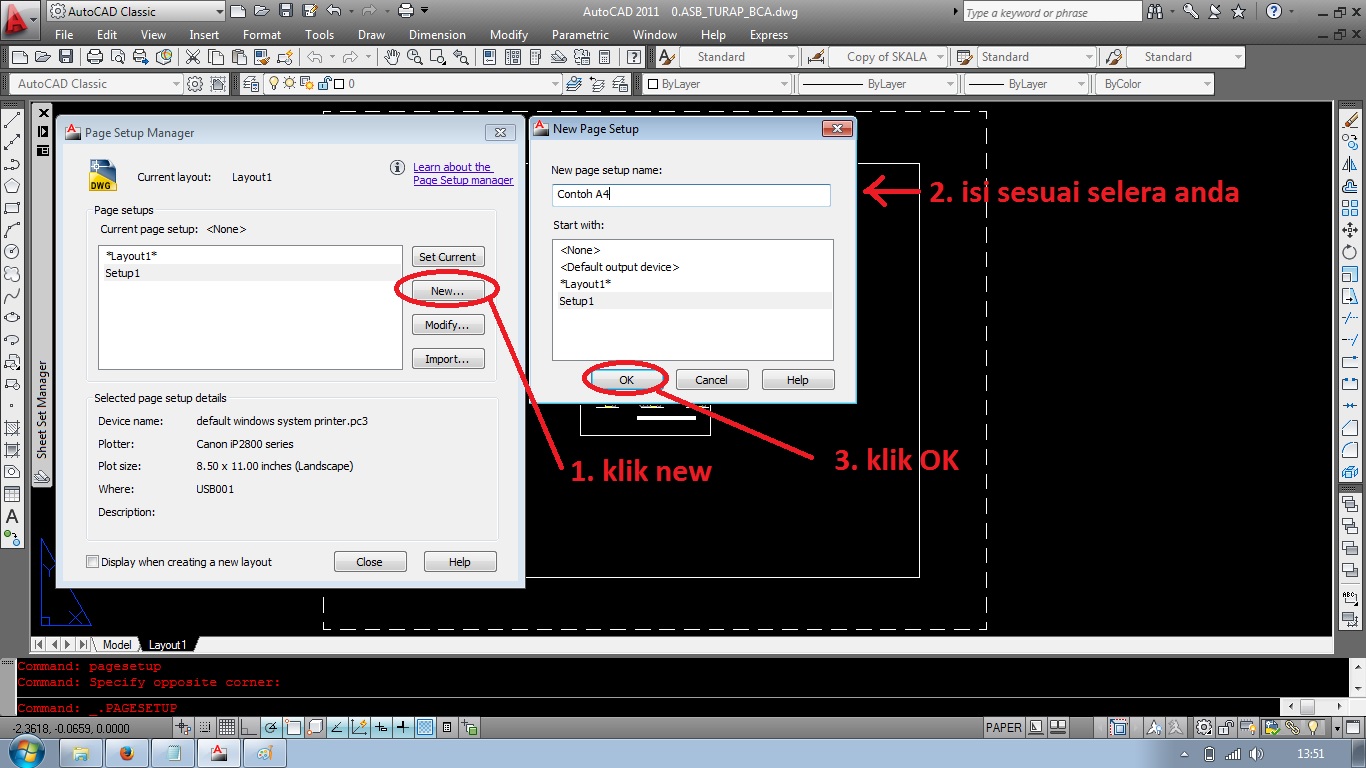
Task: Select the Line tool in Draw toolbar
Action: click(13, 118)
